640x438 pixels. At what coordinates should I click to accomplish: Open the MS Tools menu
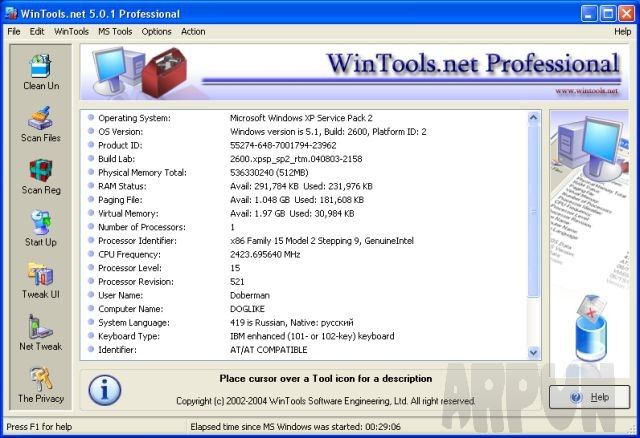(115, 31)
